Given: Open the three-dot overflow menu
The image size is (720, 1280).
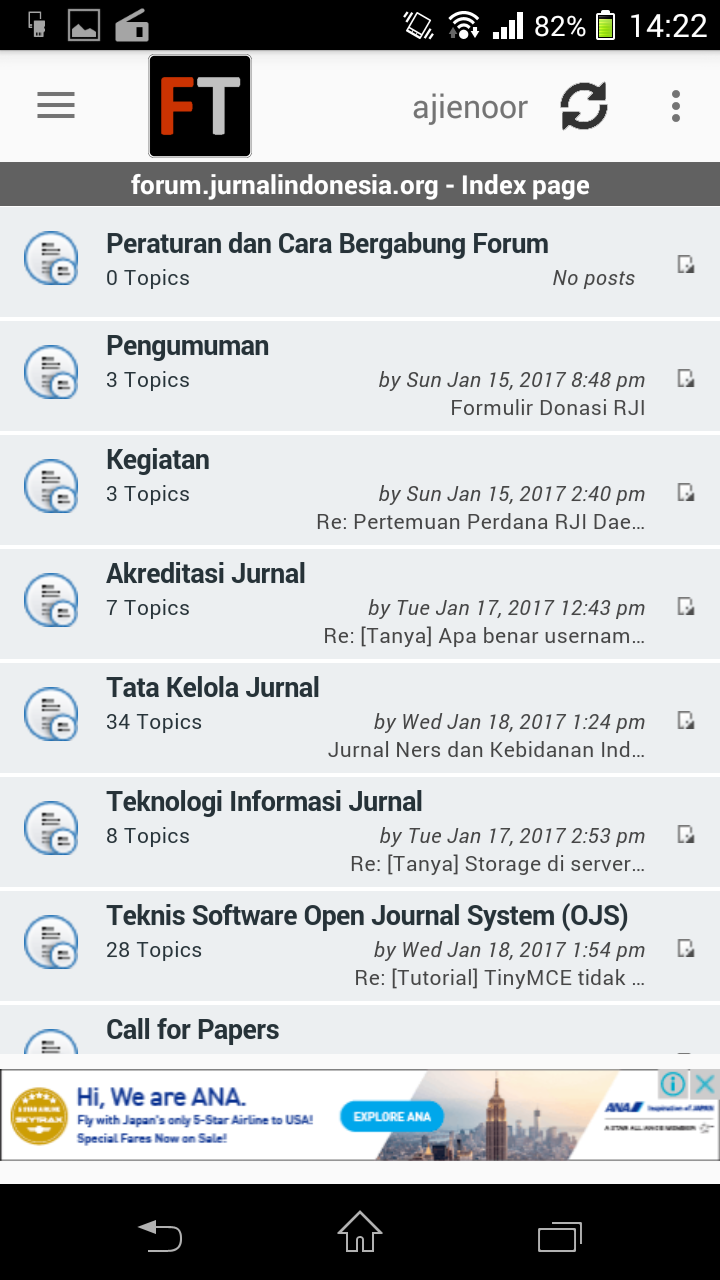Looking at the screenshot, I should click(676, 106).
